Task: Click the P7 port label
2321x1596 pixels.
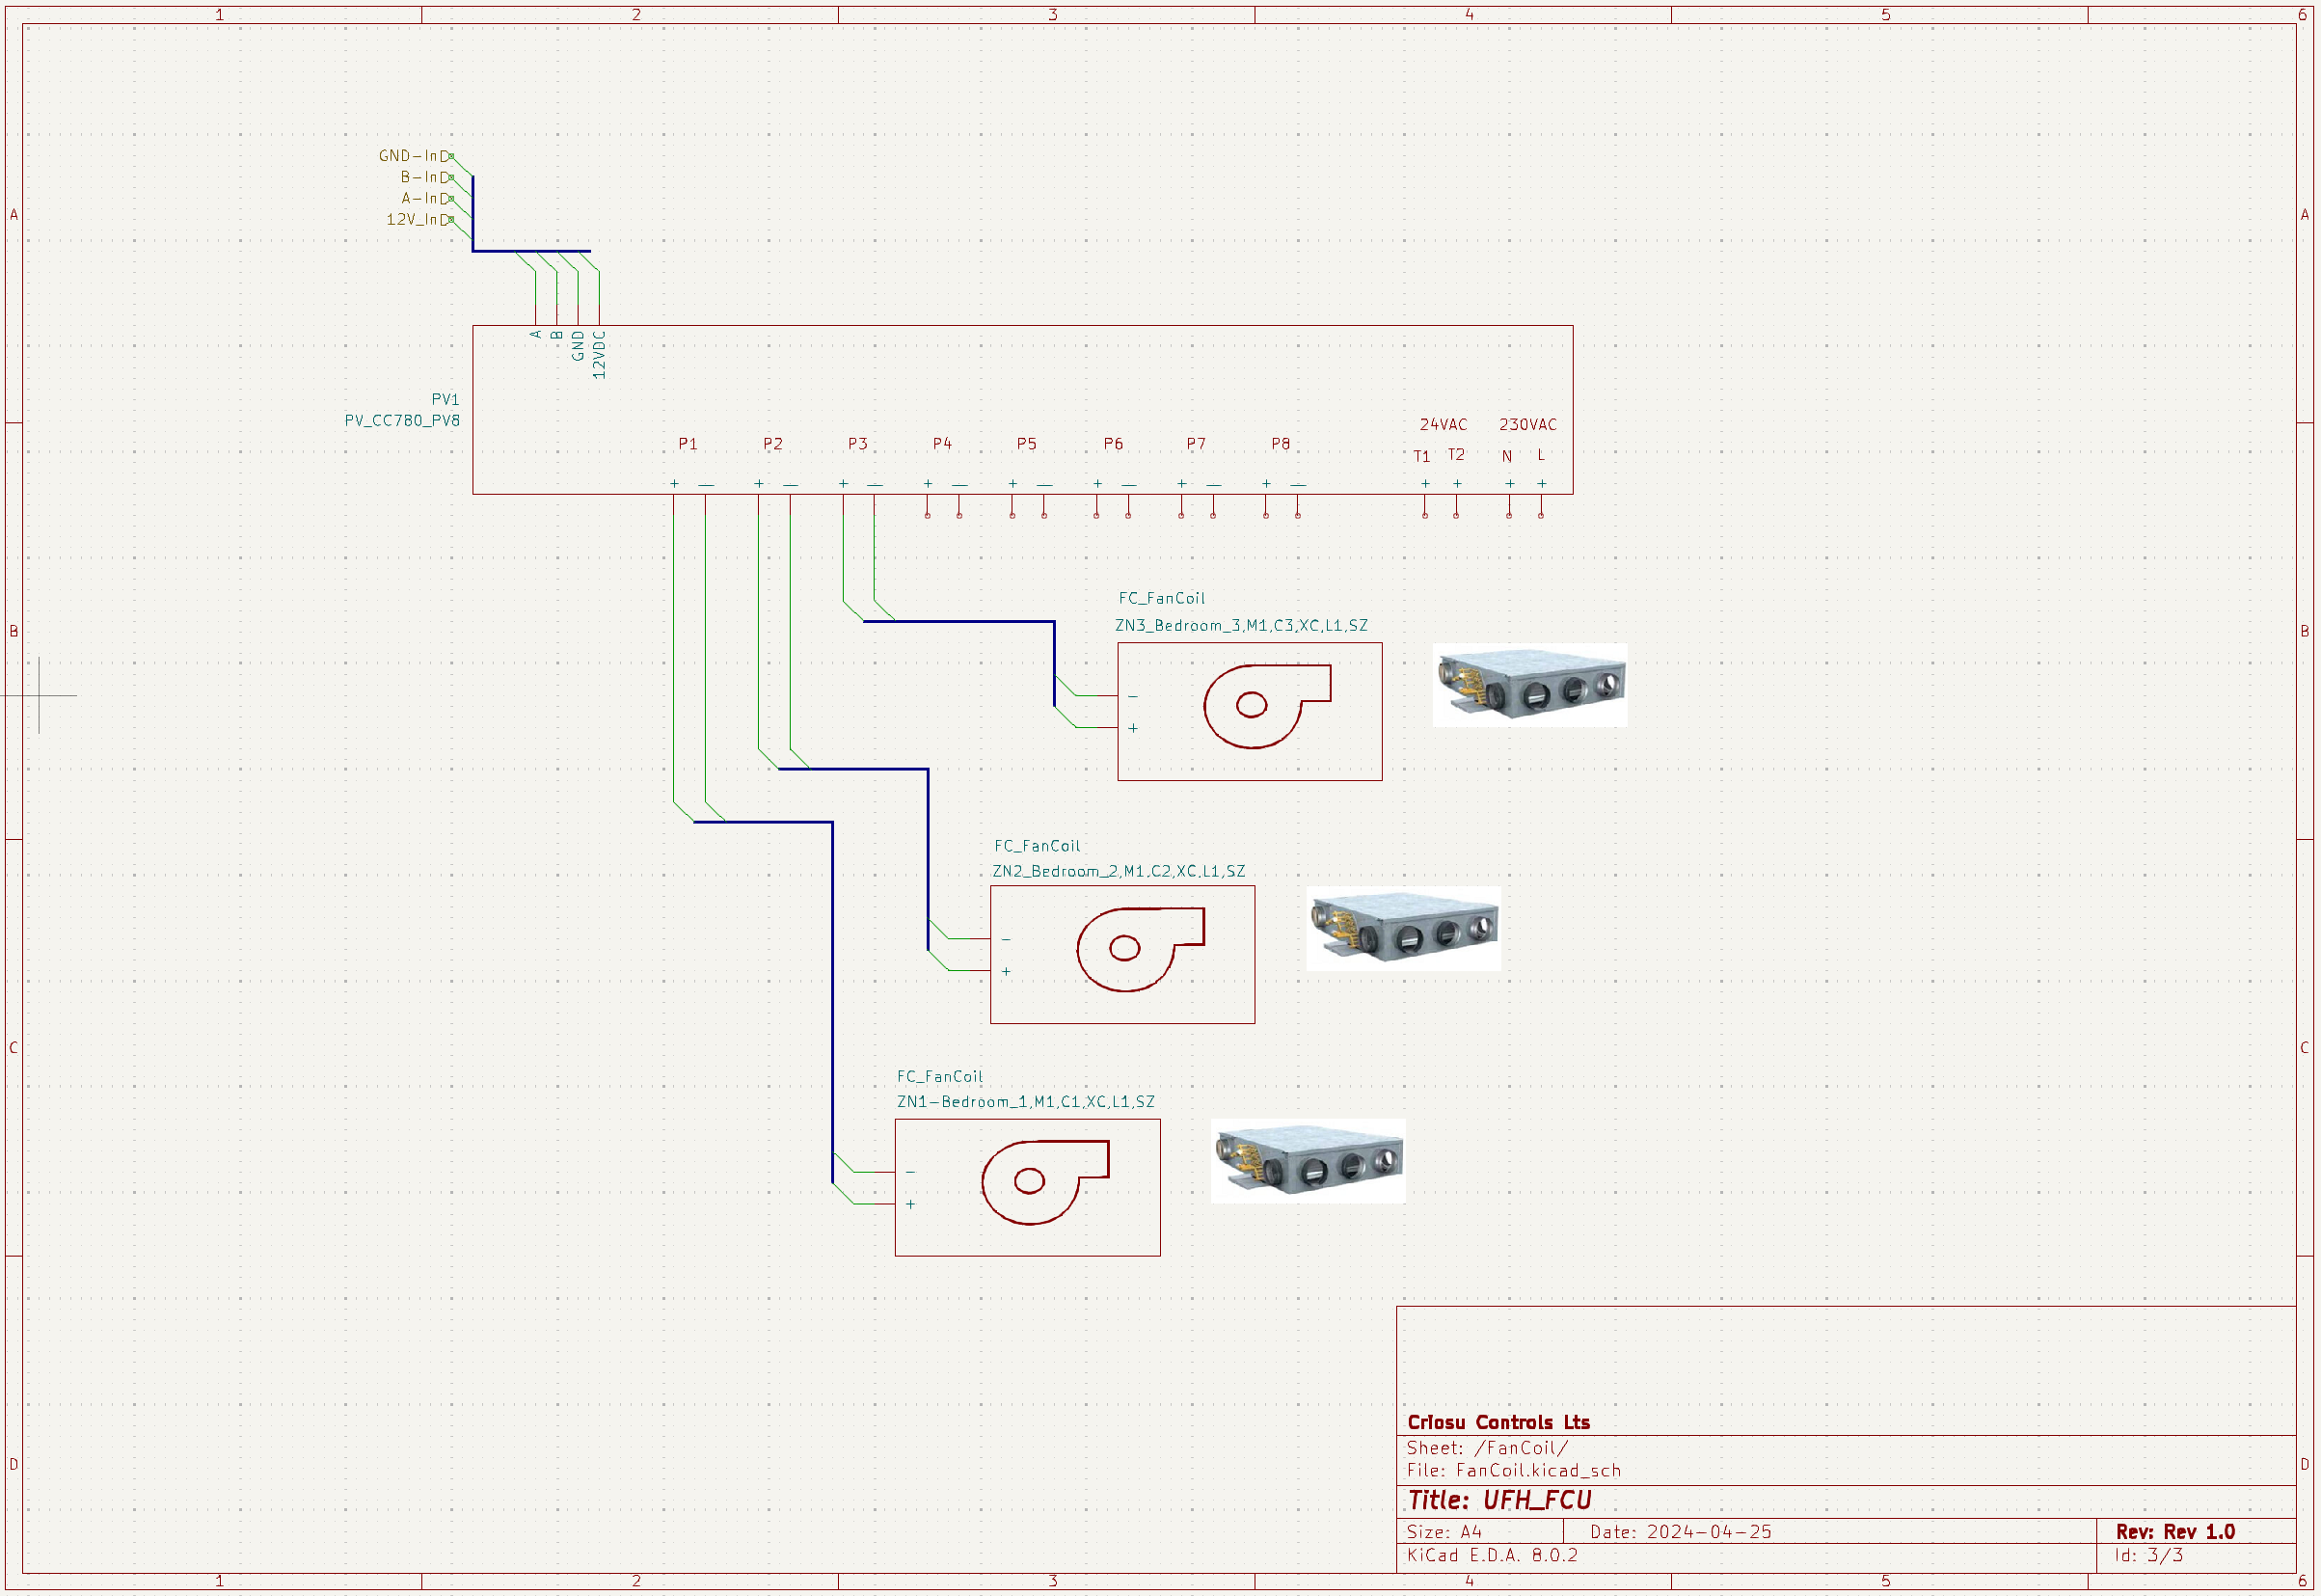Action: pos(1196,443)
